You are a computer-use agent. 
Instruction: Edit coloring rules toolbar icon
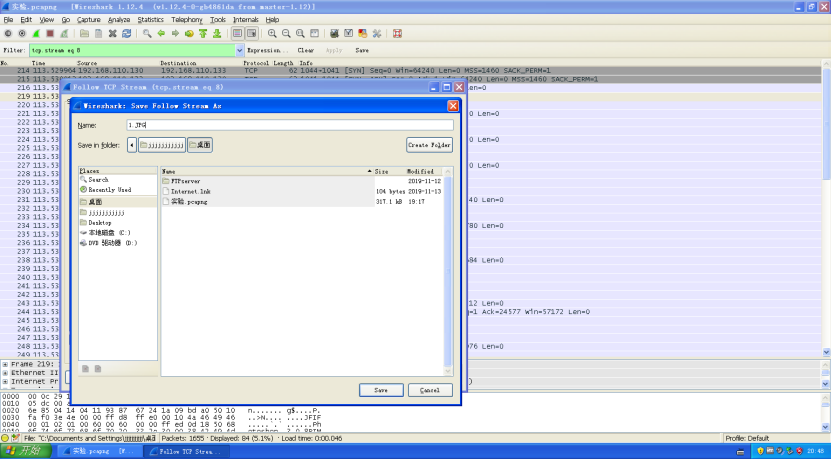[x=363, y=33]
